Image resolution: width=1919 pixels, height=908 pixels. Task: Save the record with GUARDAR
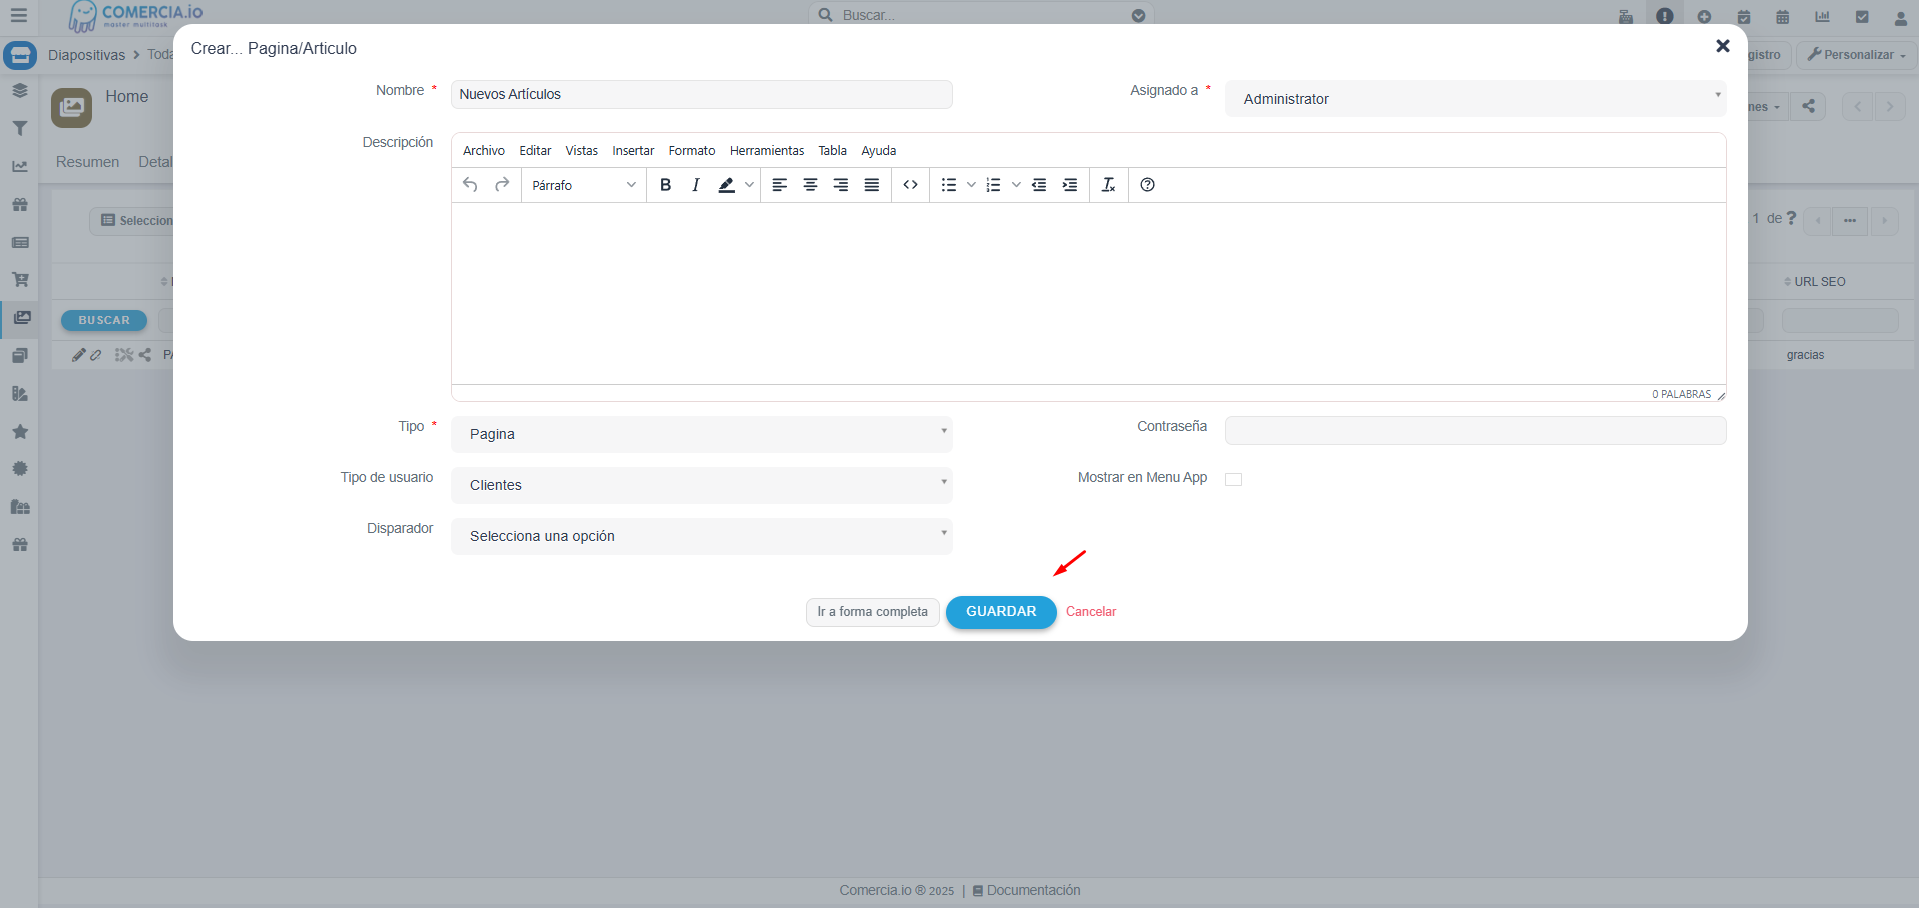[x=1001, y=612]
